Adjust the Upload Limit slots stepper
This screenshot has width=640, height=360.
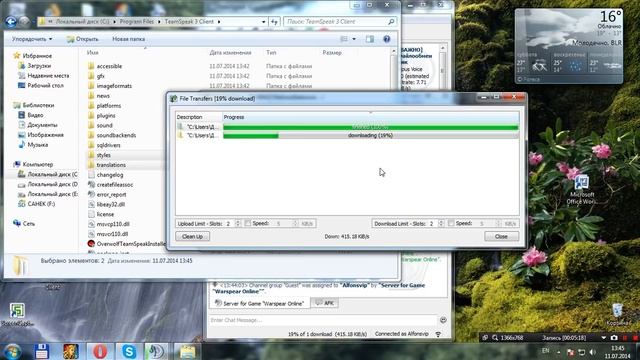238,224
